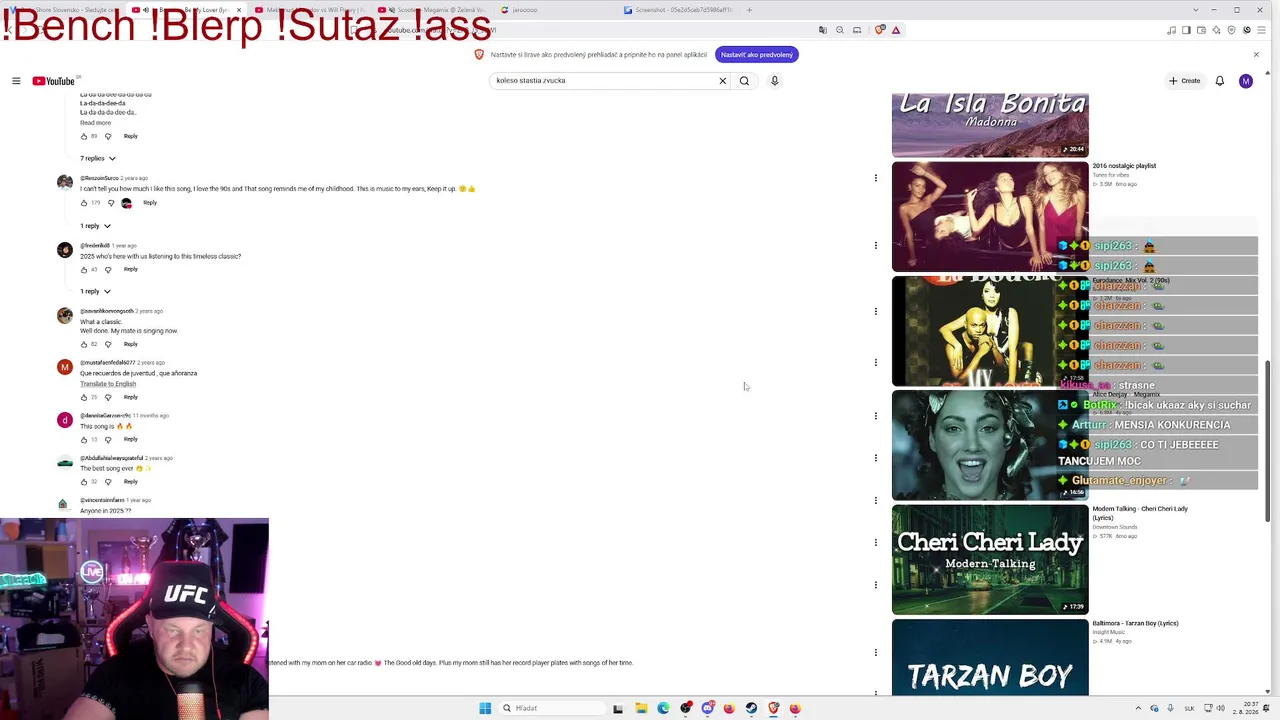Viewport: 1280px width, 720px height.
Task: Expand 7 replies thread
Action: [x=98, y=158]
